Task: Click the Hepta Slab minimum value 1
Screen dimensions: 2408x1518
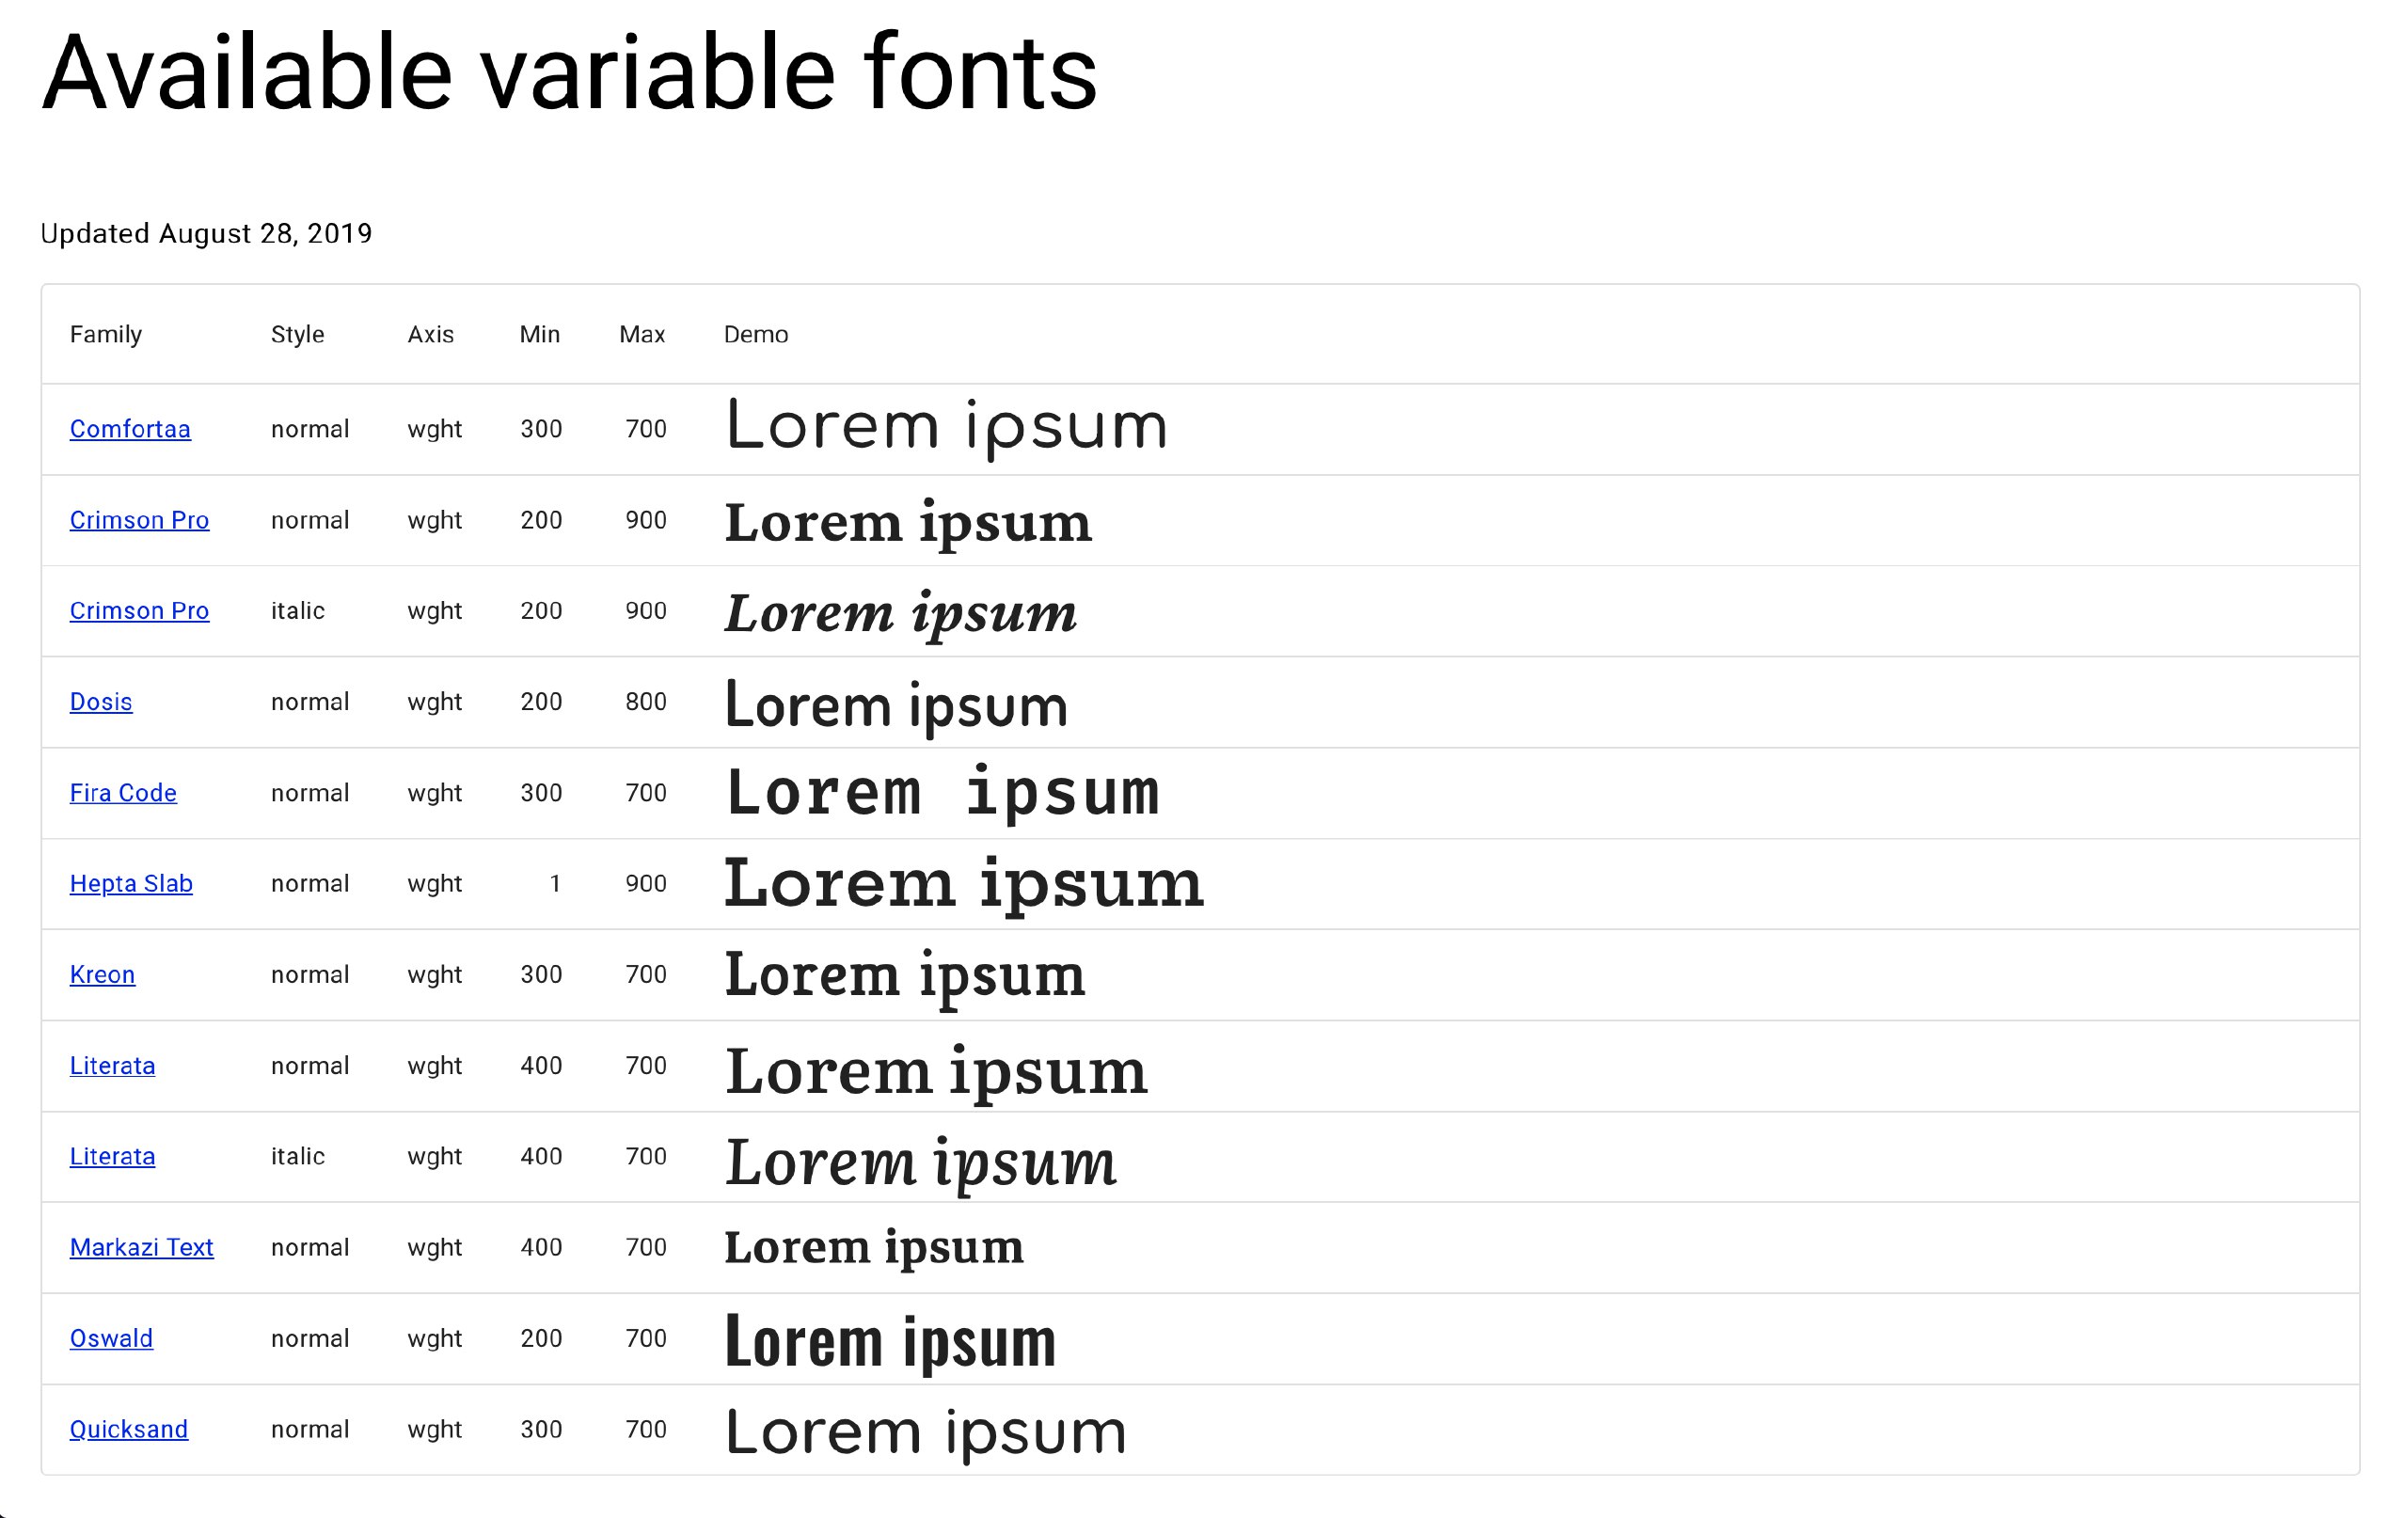Action: pyautogui.click(x=554, y=884)
